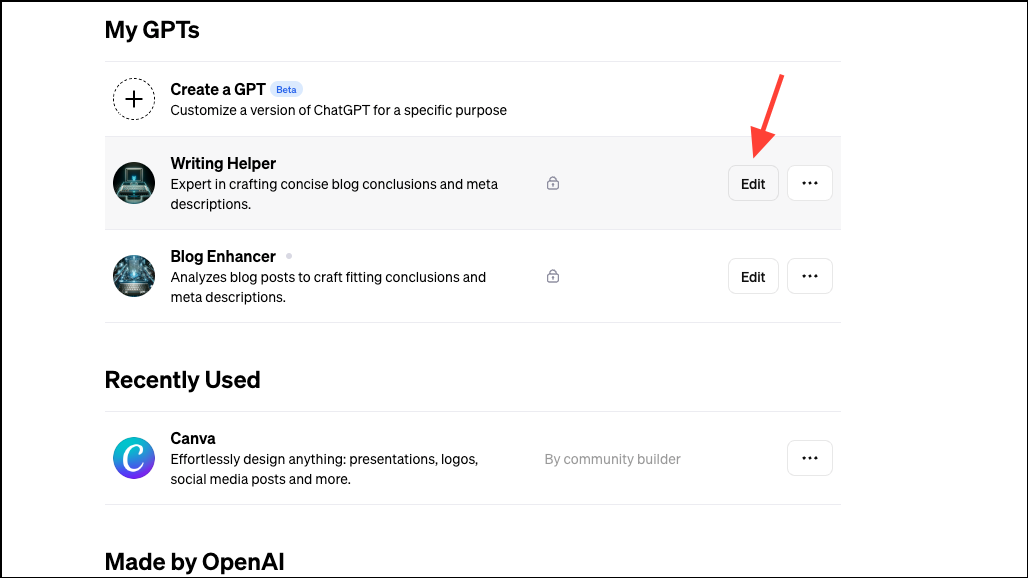Click the Canva description text

pos(324,469)
